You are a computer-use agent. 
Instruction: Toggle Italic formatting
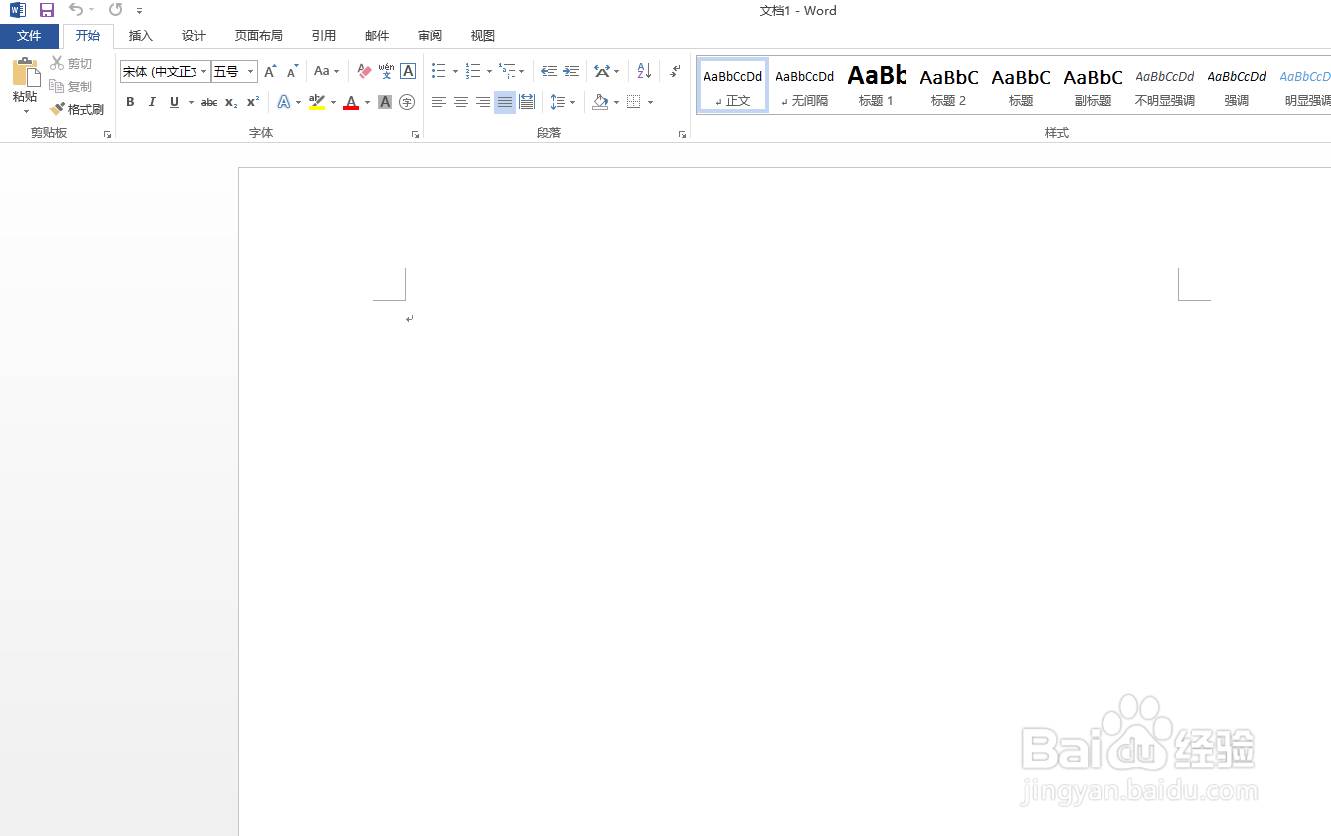(x=152, y=102)
